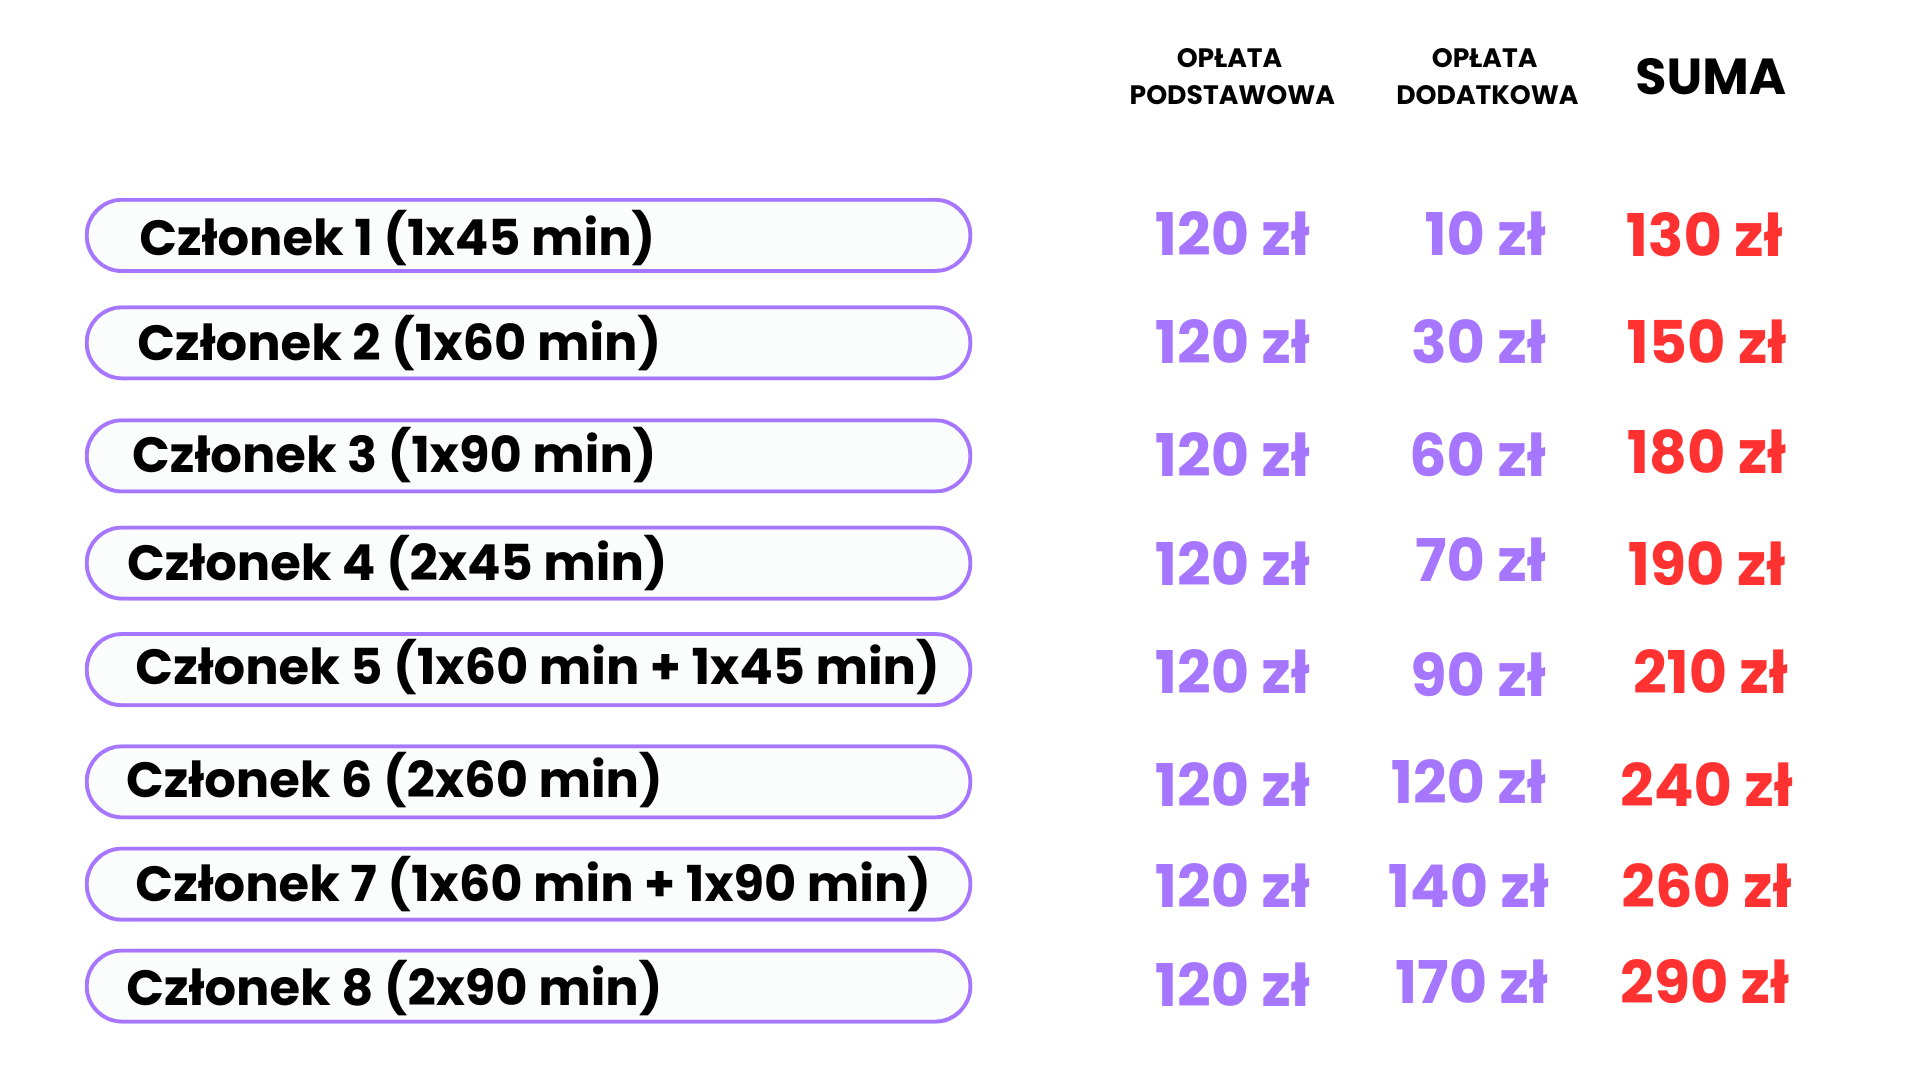Click the red 130 zł total
1920x1080 pixels.
coord(1704,236)
